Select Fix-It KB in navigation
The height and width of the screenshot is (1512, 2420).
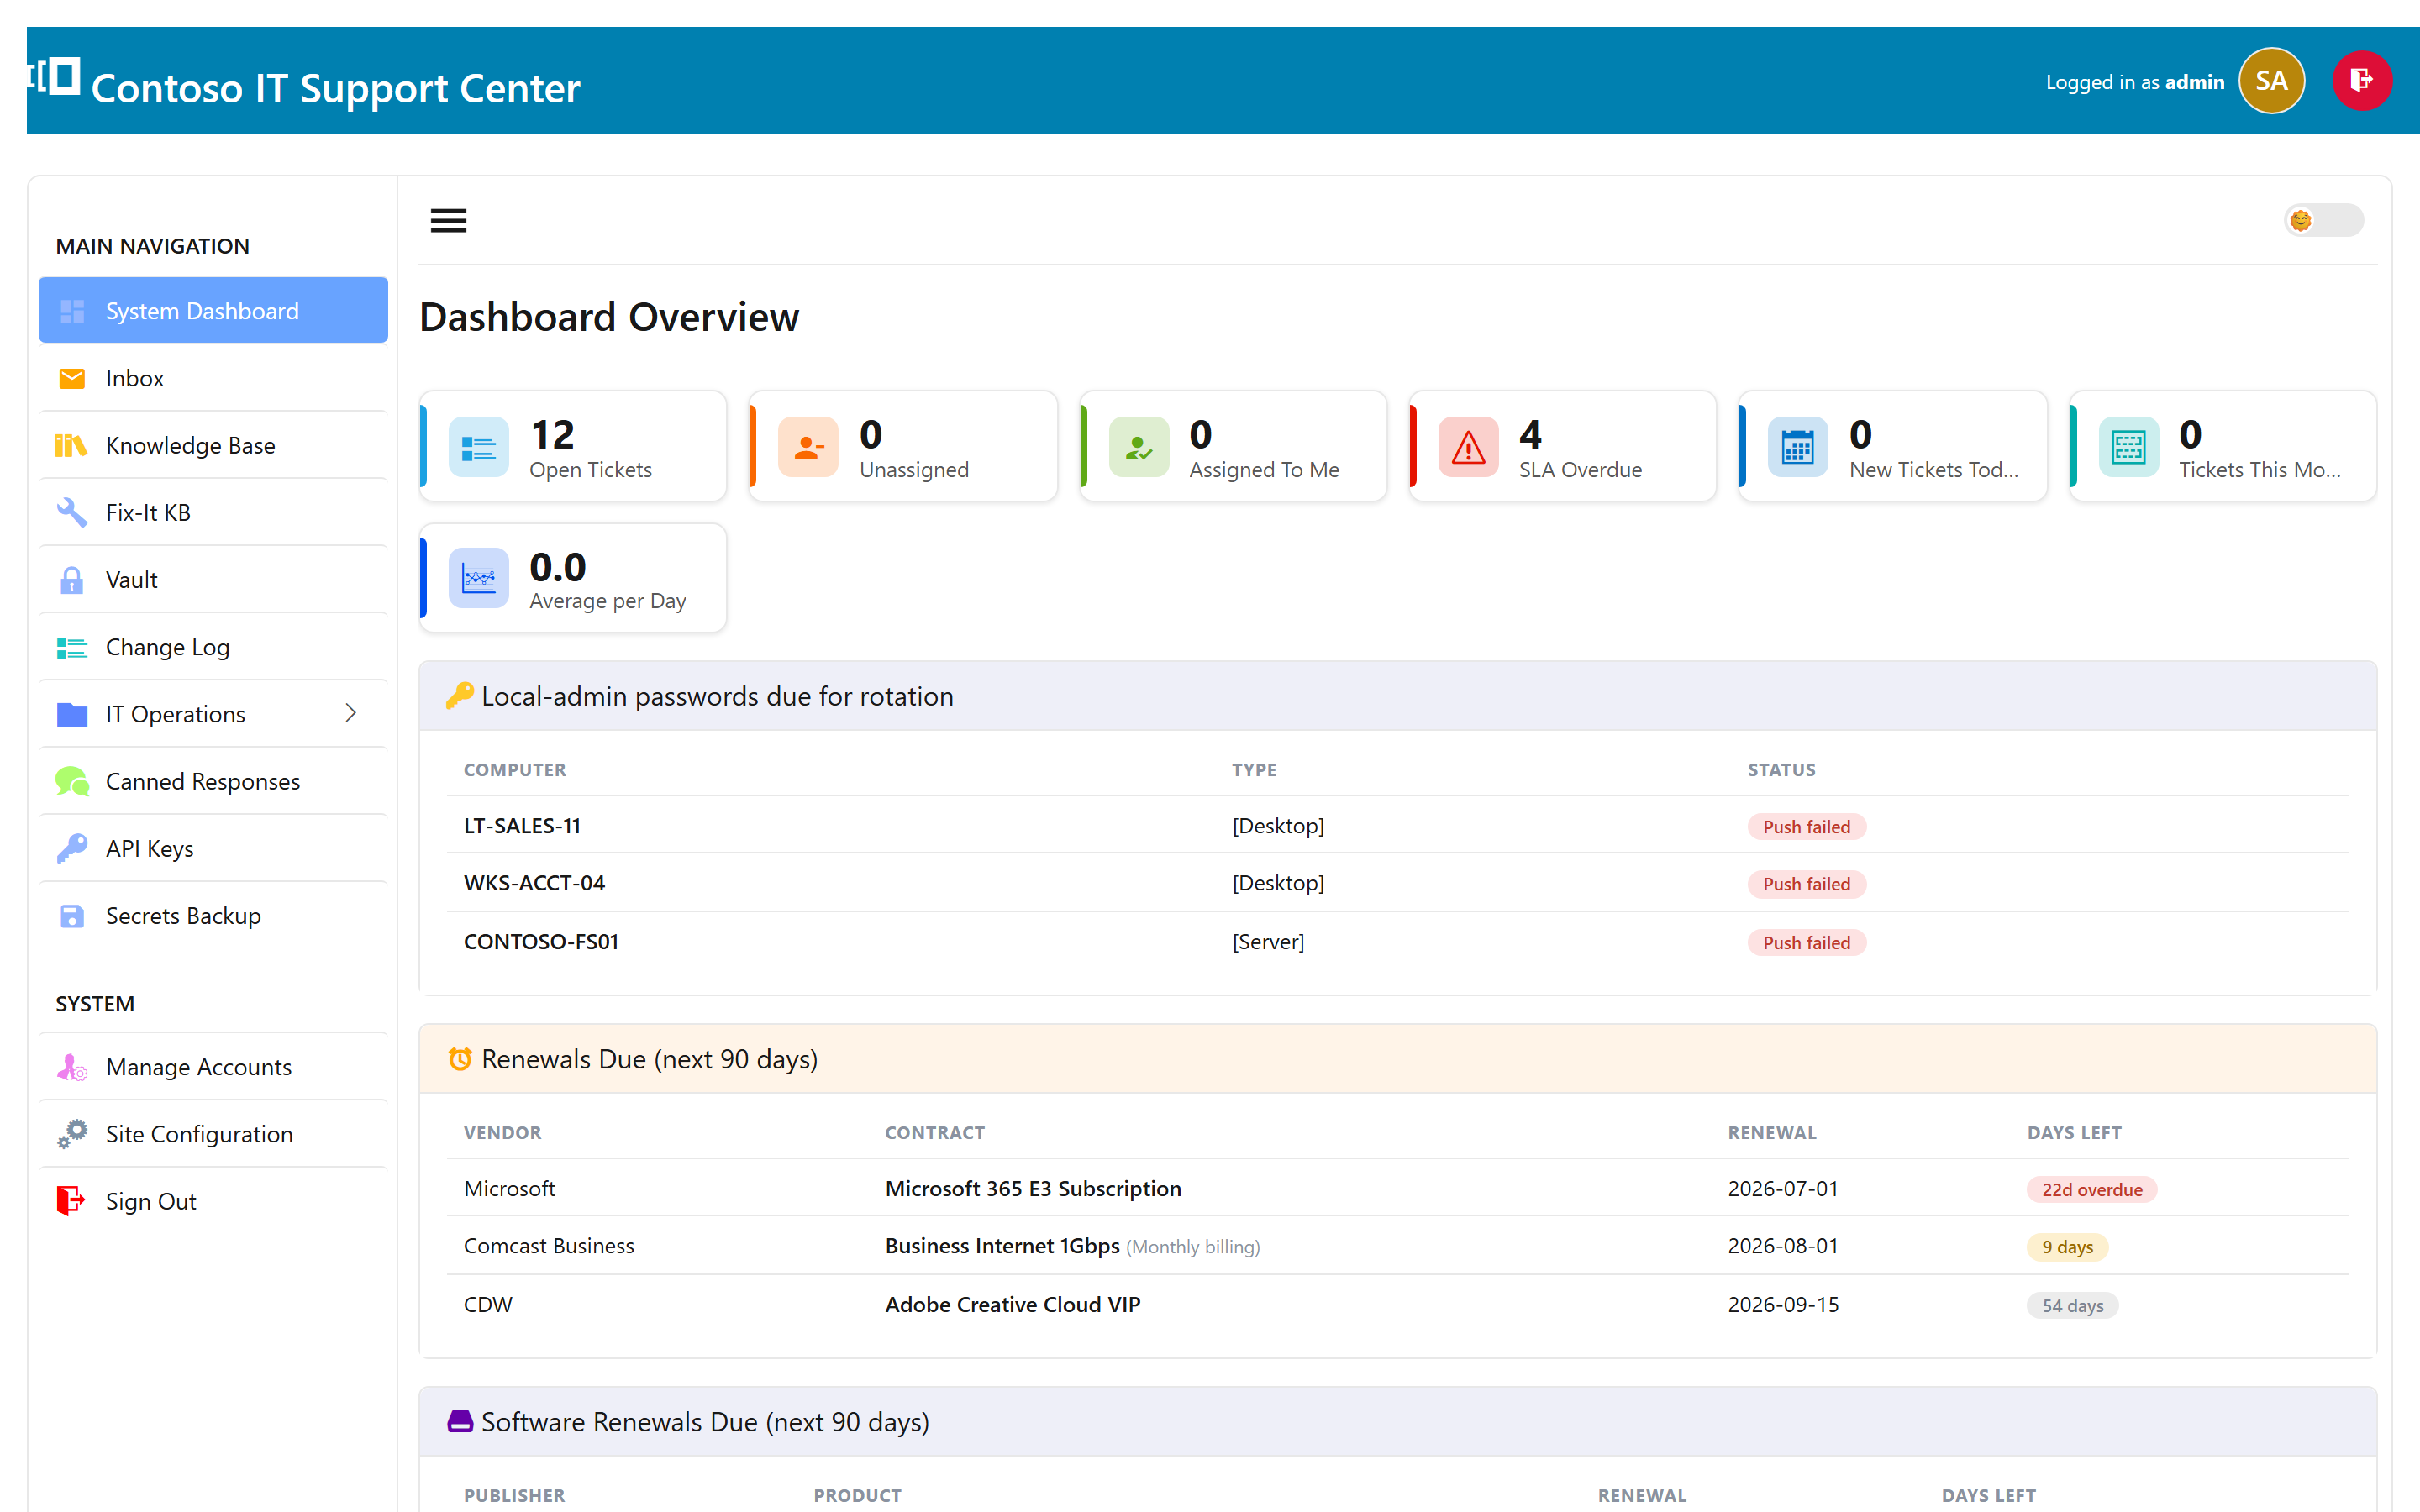(213, 512)
